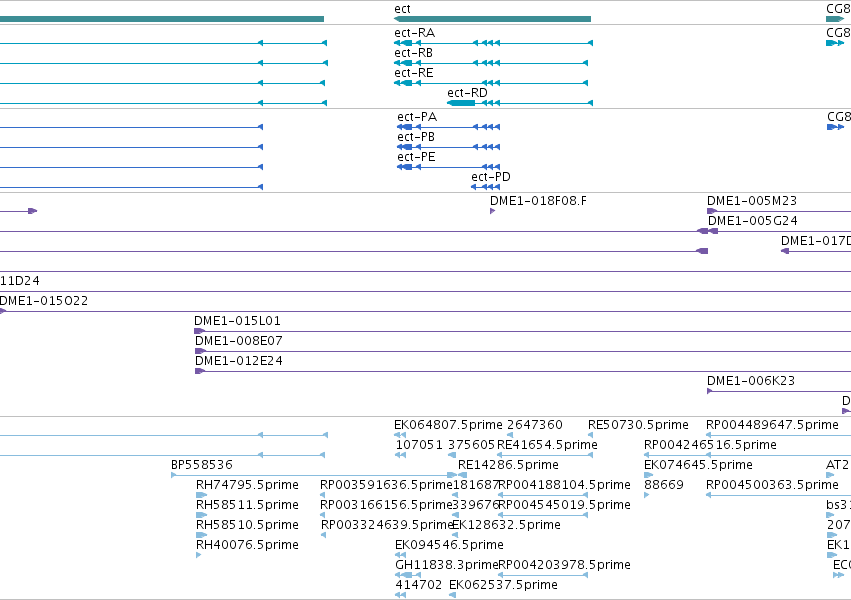Select EST RE50730.5prime
Image resolution: width=851 pixels, height=600 pixels.
638,425
